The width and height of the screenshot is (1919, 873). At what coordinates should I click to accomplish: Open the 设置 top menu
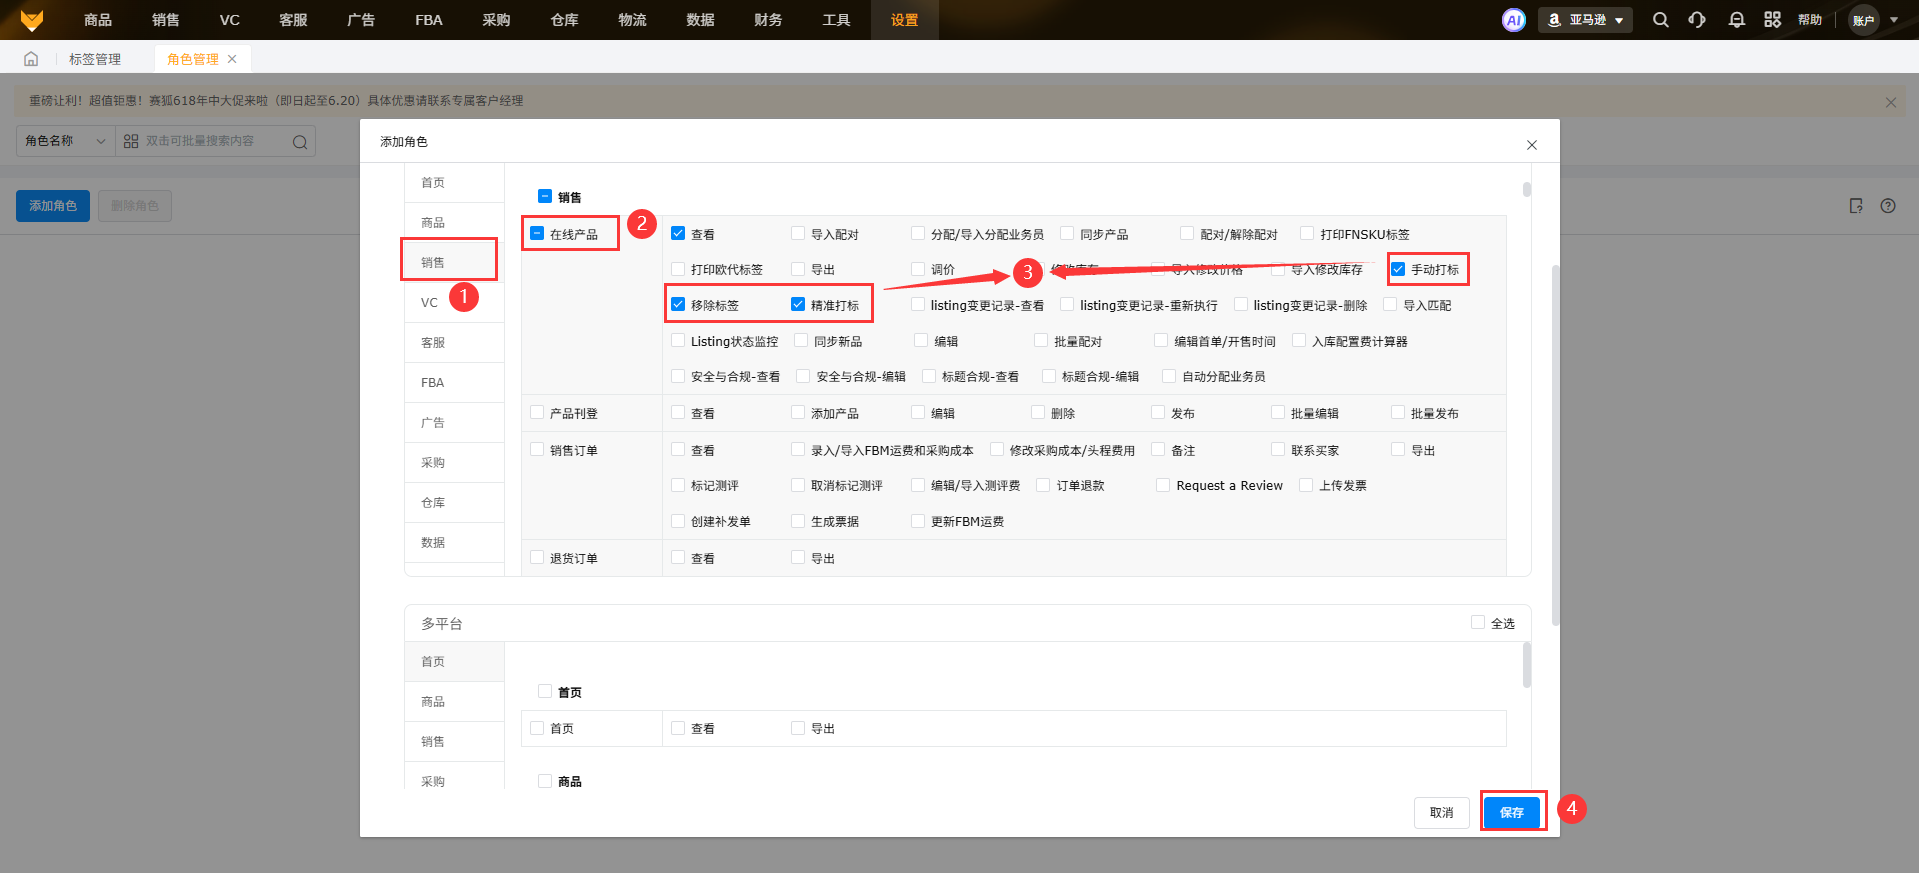[x=904, y=20]
